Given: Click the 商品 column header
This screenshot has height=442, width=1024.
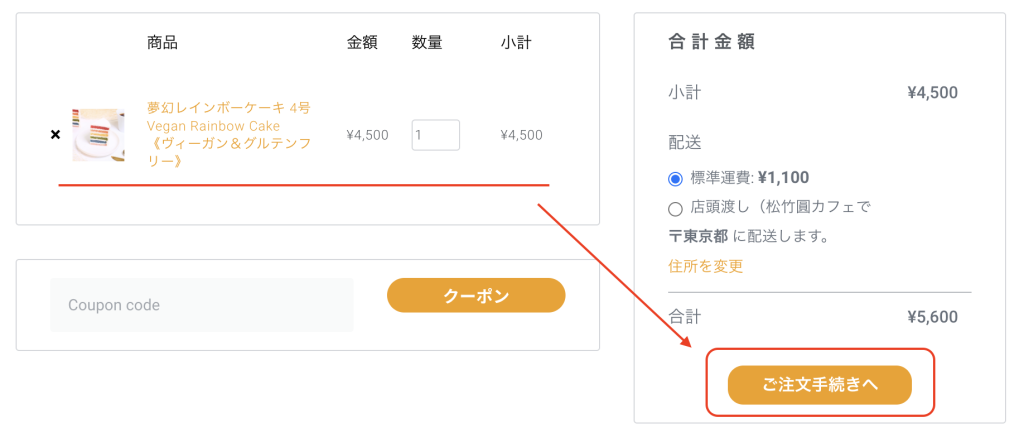Looking at the screenshot, I should (x=162, y=43).
